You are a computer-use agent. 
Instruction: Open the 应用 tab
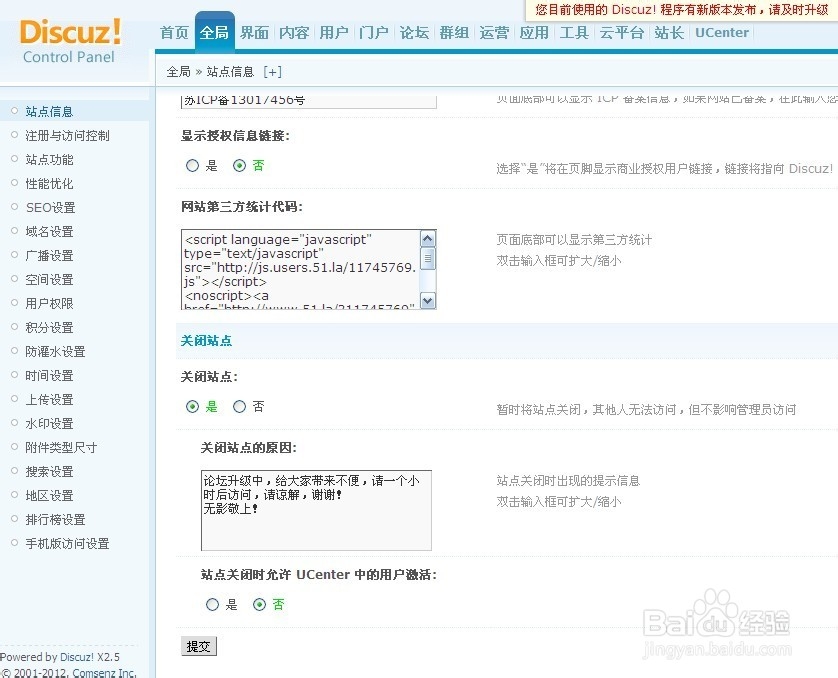534,33
